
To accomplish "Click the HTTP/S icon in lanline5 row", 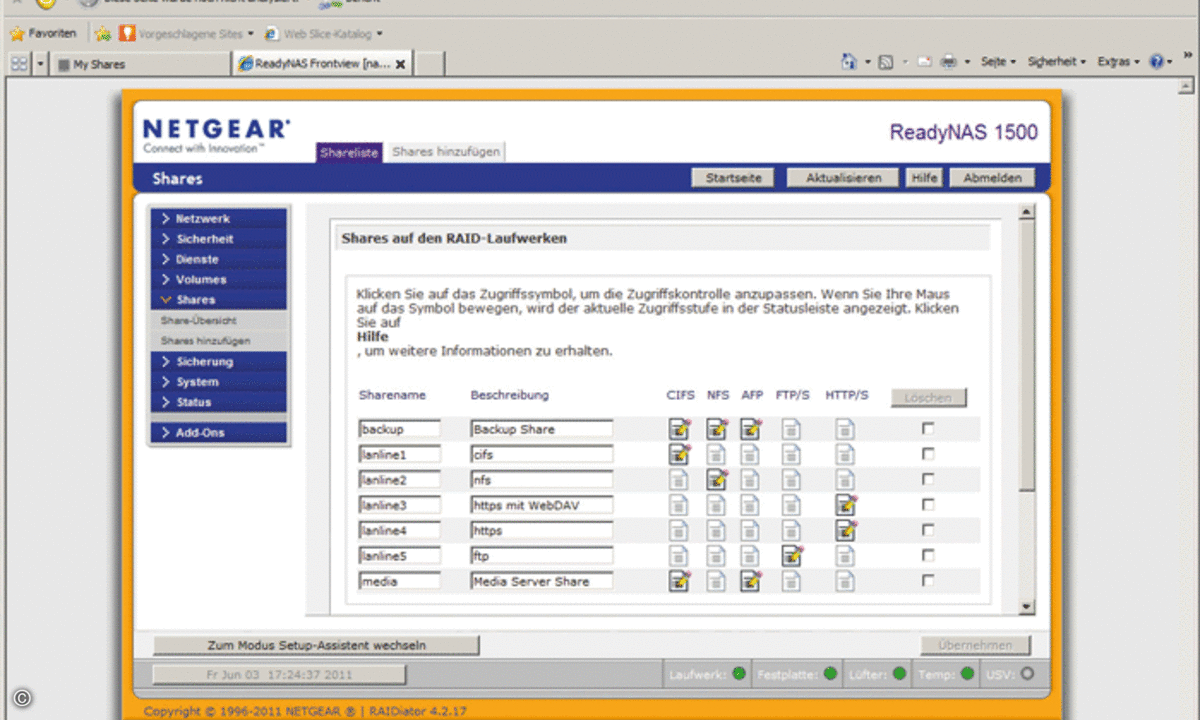I will click(x=846, y=556).
